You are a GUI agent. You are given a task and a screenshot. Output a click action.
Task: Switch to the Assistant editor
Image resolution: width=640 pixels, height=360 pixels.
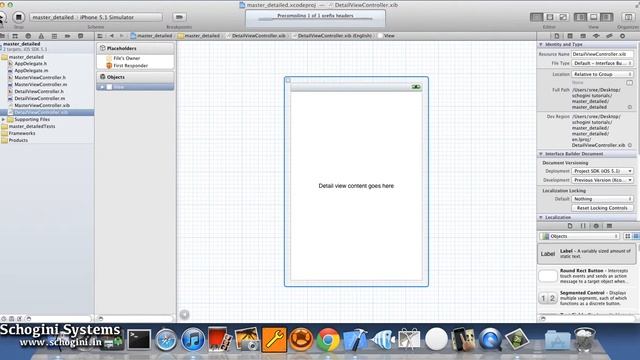(x=550, y=17)
